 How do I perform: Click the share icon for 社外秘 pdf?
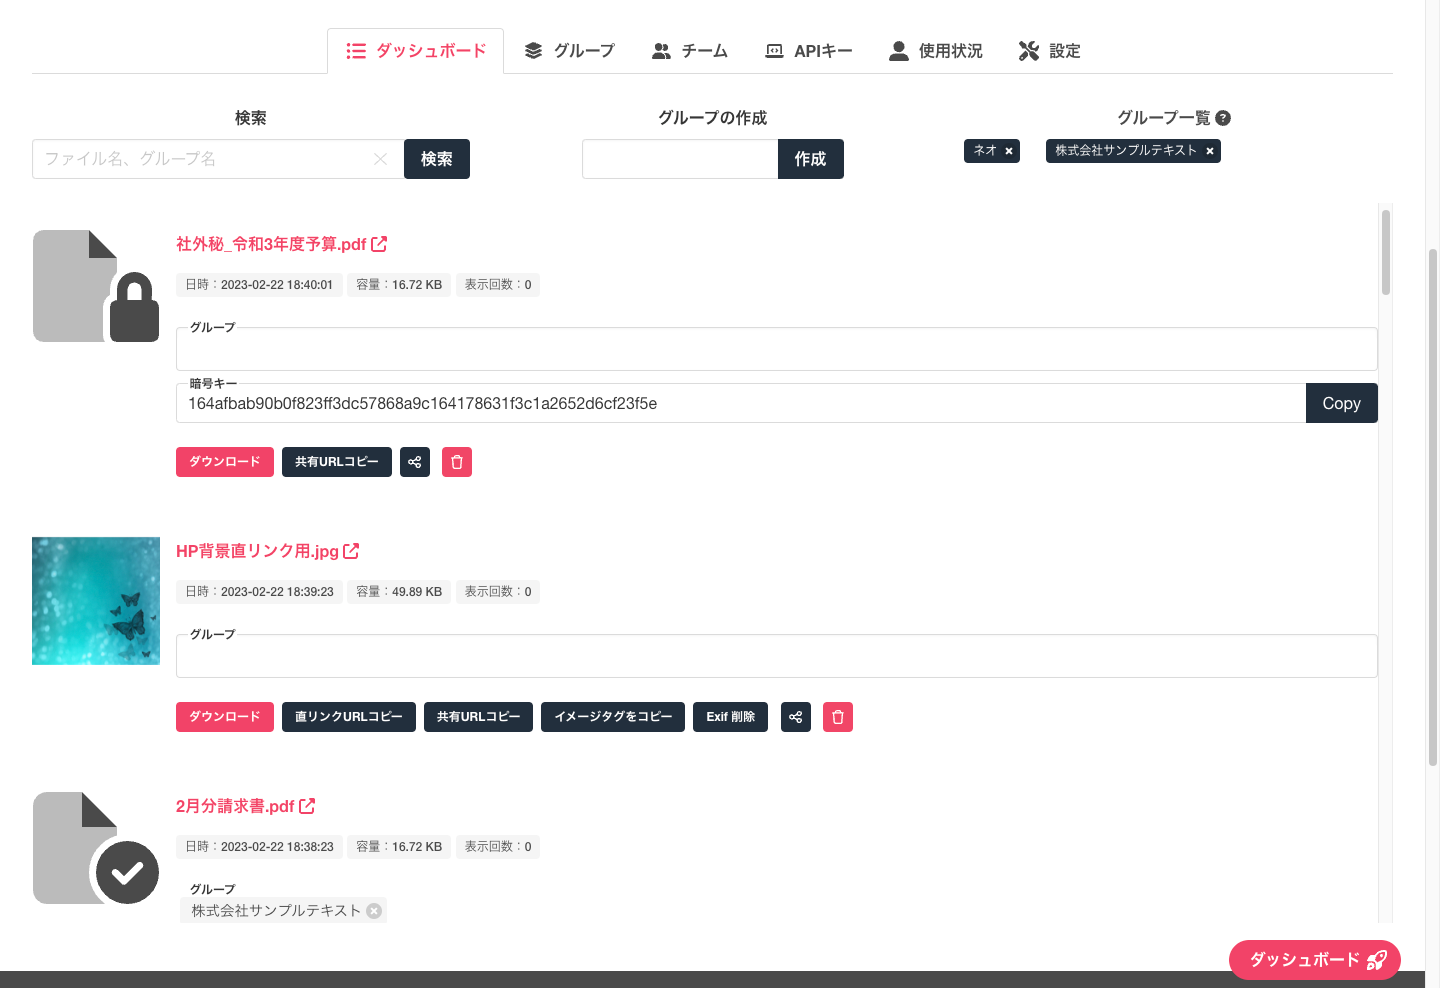pyautogui.click(x=415, y=462)
